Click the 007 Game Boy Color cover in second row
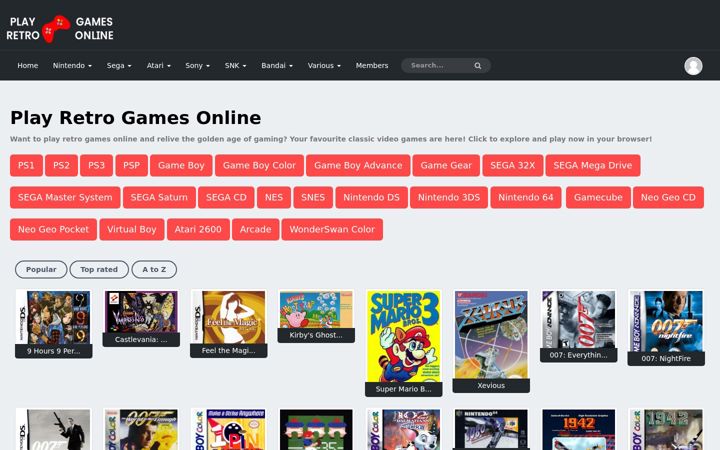This screenshot has width=720, height=450. 141,429
